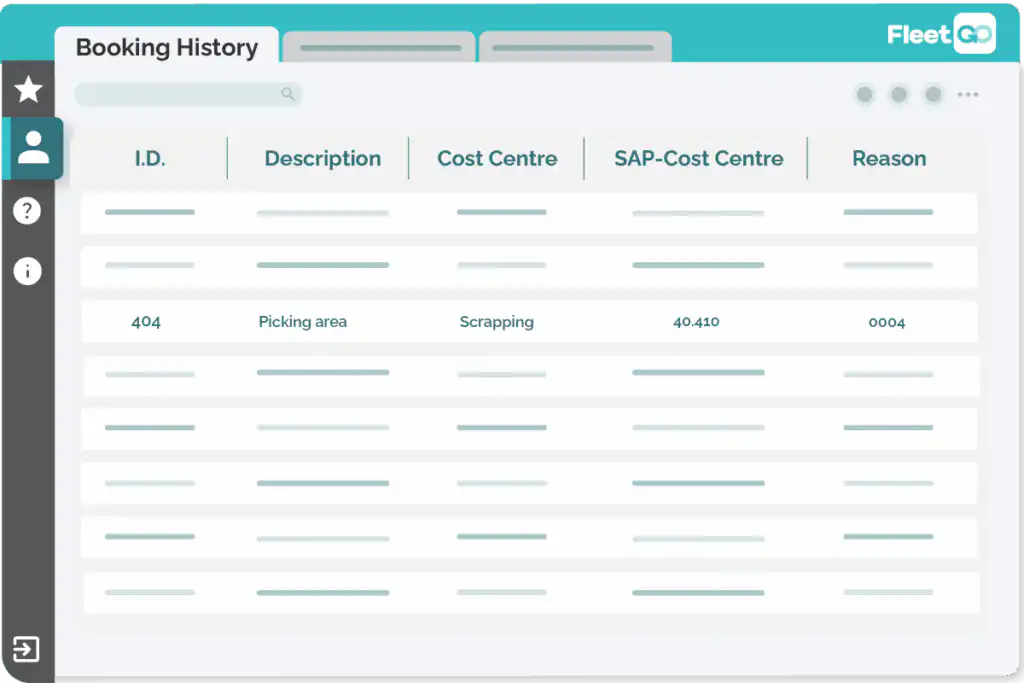Select the user profile sidebar icon
1024x683 pixels.
(33, 148)
